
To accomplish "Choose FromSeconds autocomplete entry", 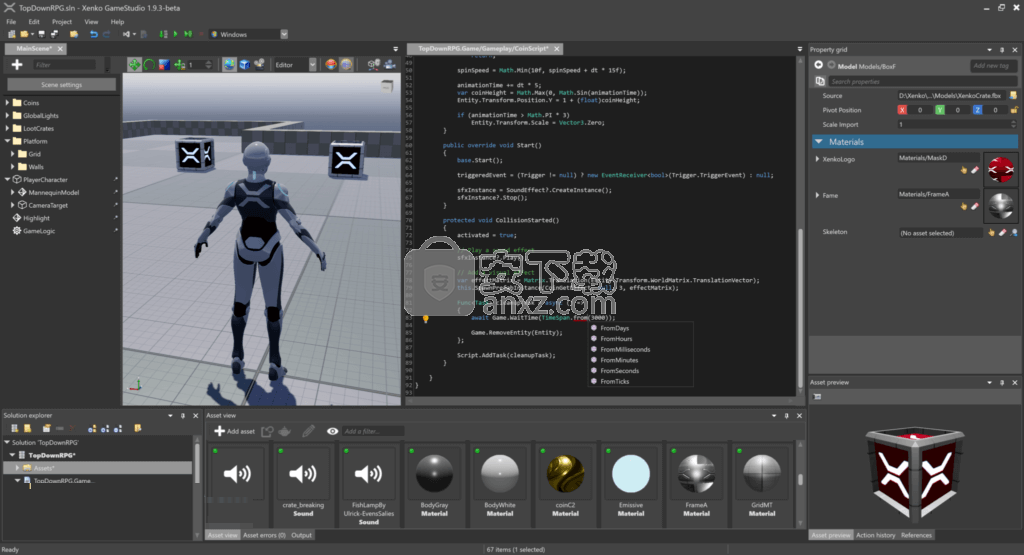I will (x=620, y=371).
